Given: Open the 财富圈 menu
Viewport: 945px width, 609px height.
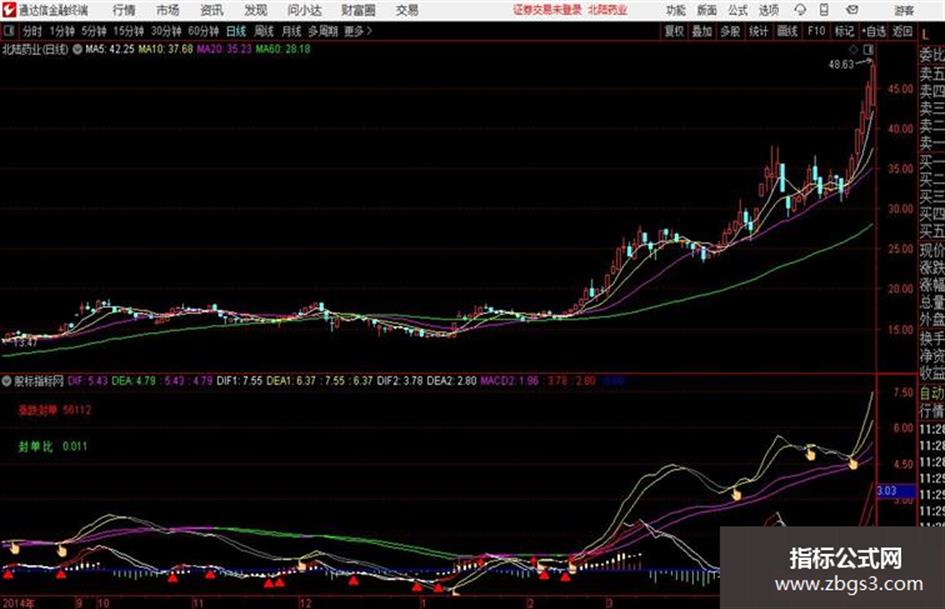Looking at the screenshot, I should click(x=358, y=10).
